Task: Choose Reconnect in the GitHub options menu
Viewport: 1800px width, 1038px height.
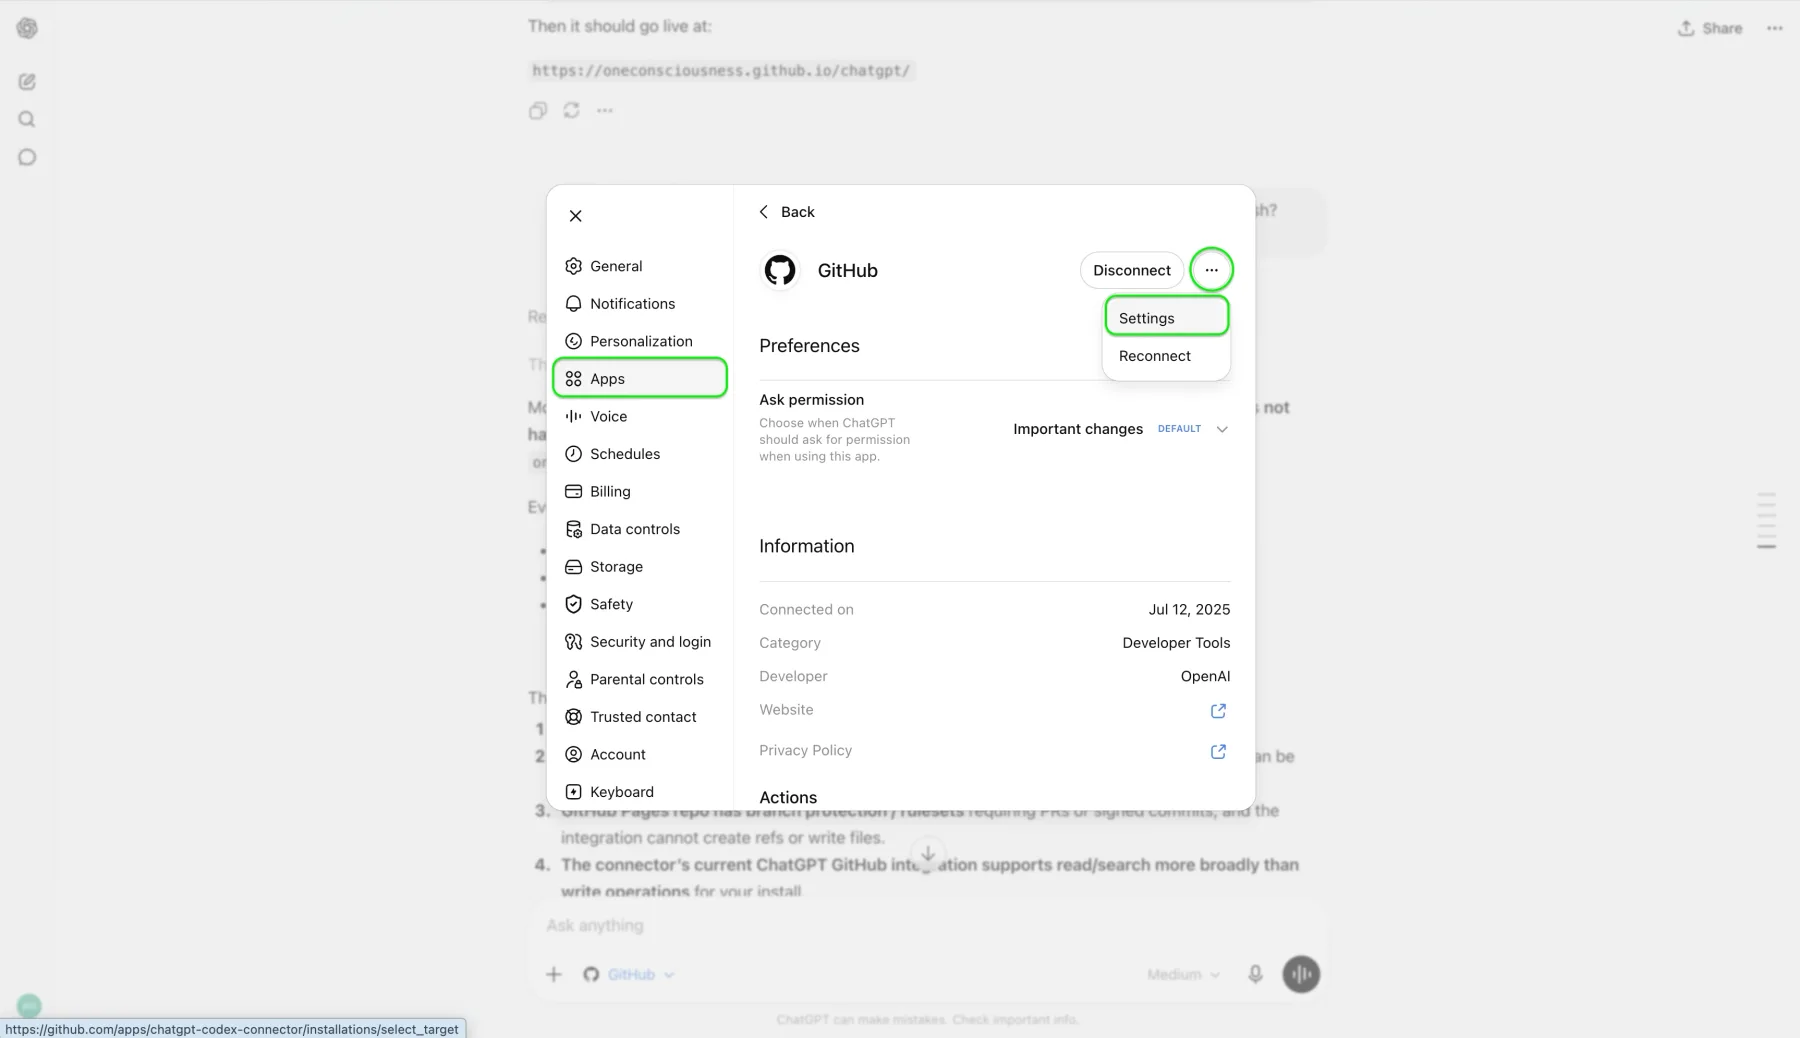Action: [x=1166, y=356]
